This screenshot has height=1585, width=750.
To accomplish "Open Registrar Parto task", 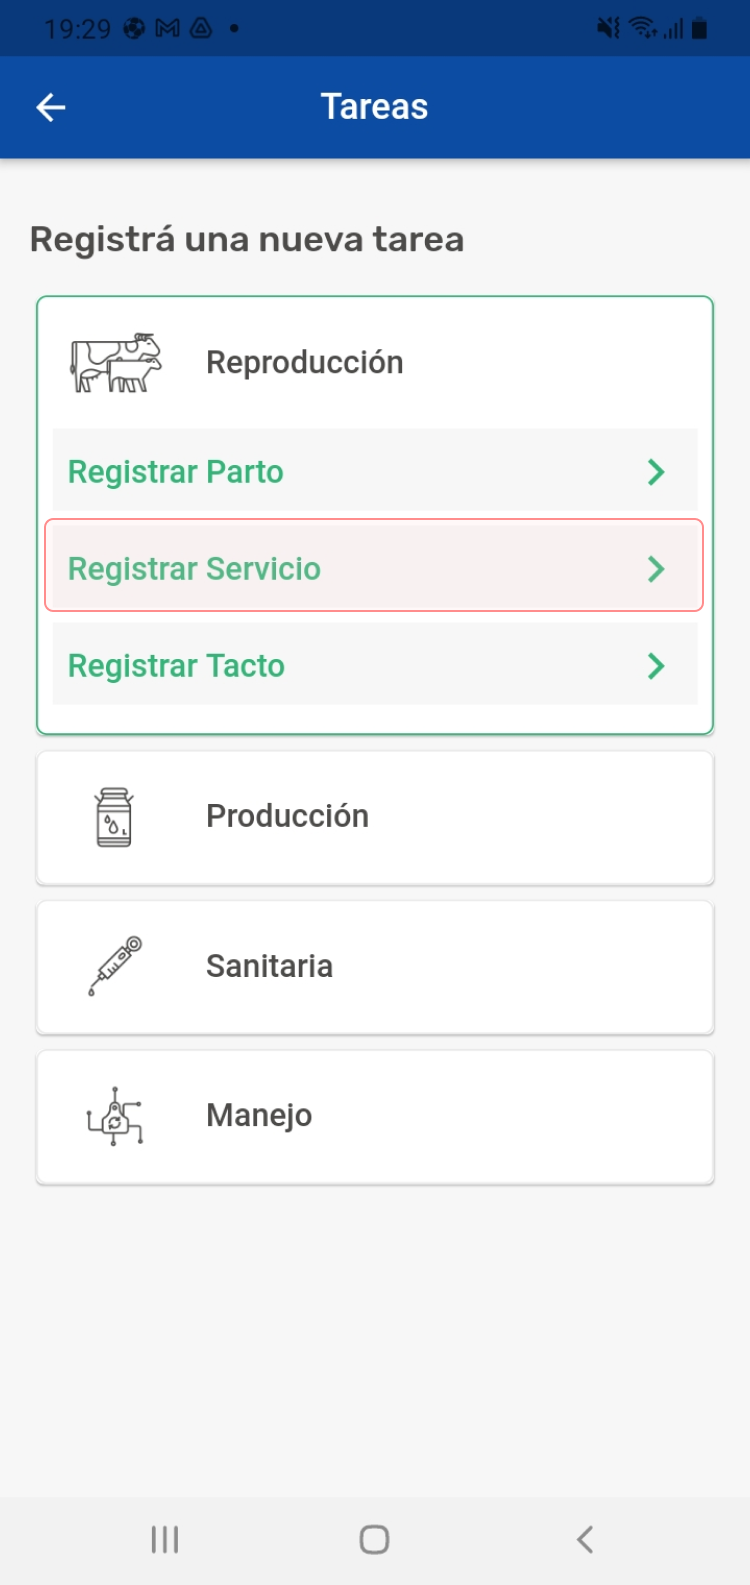I will click(x=176, y=472).
